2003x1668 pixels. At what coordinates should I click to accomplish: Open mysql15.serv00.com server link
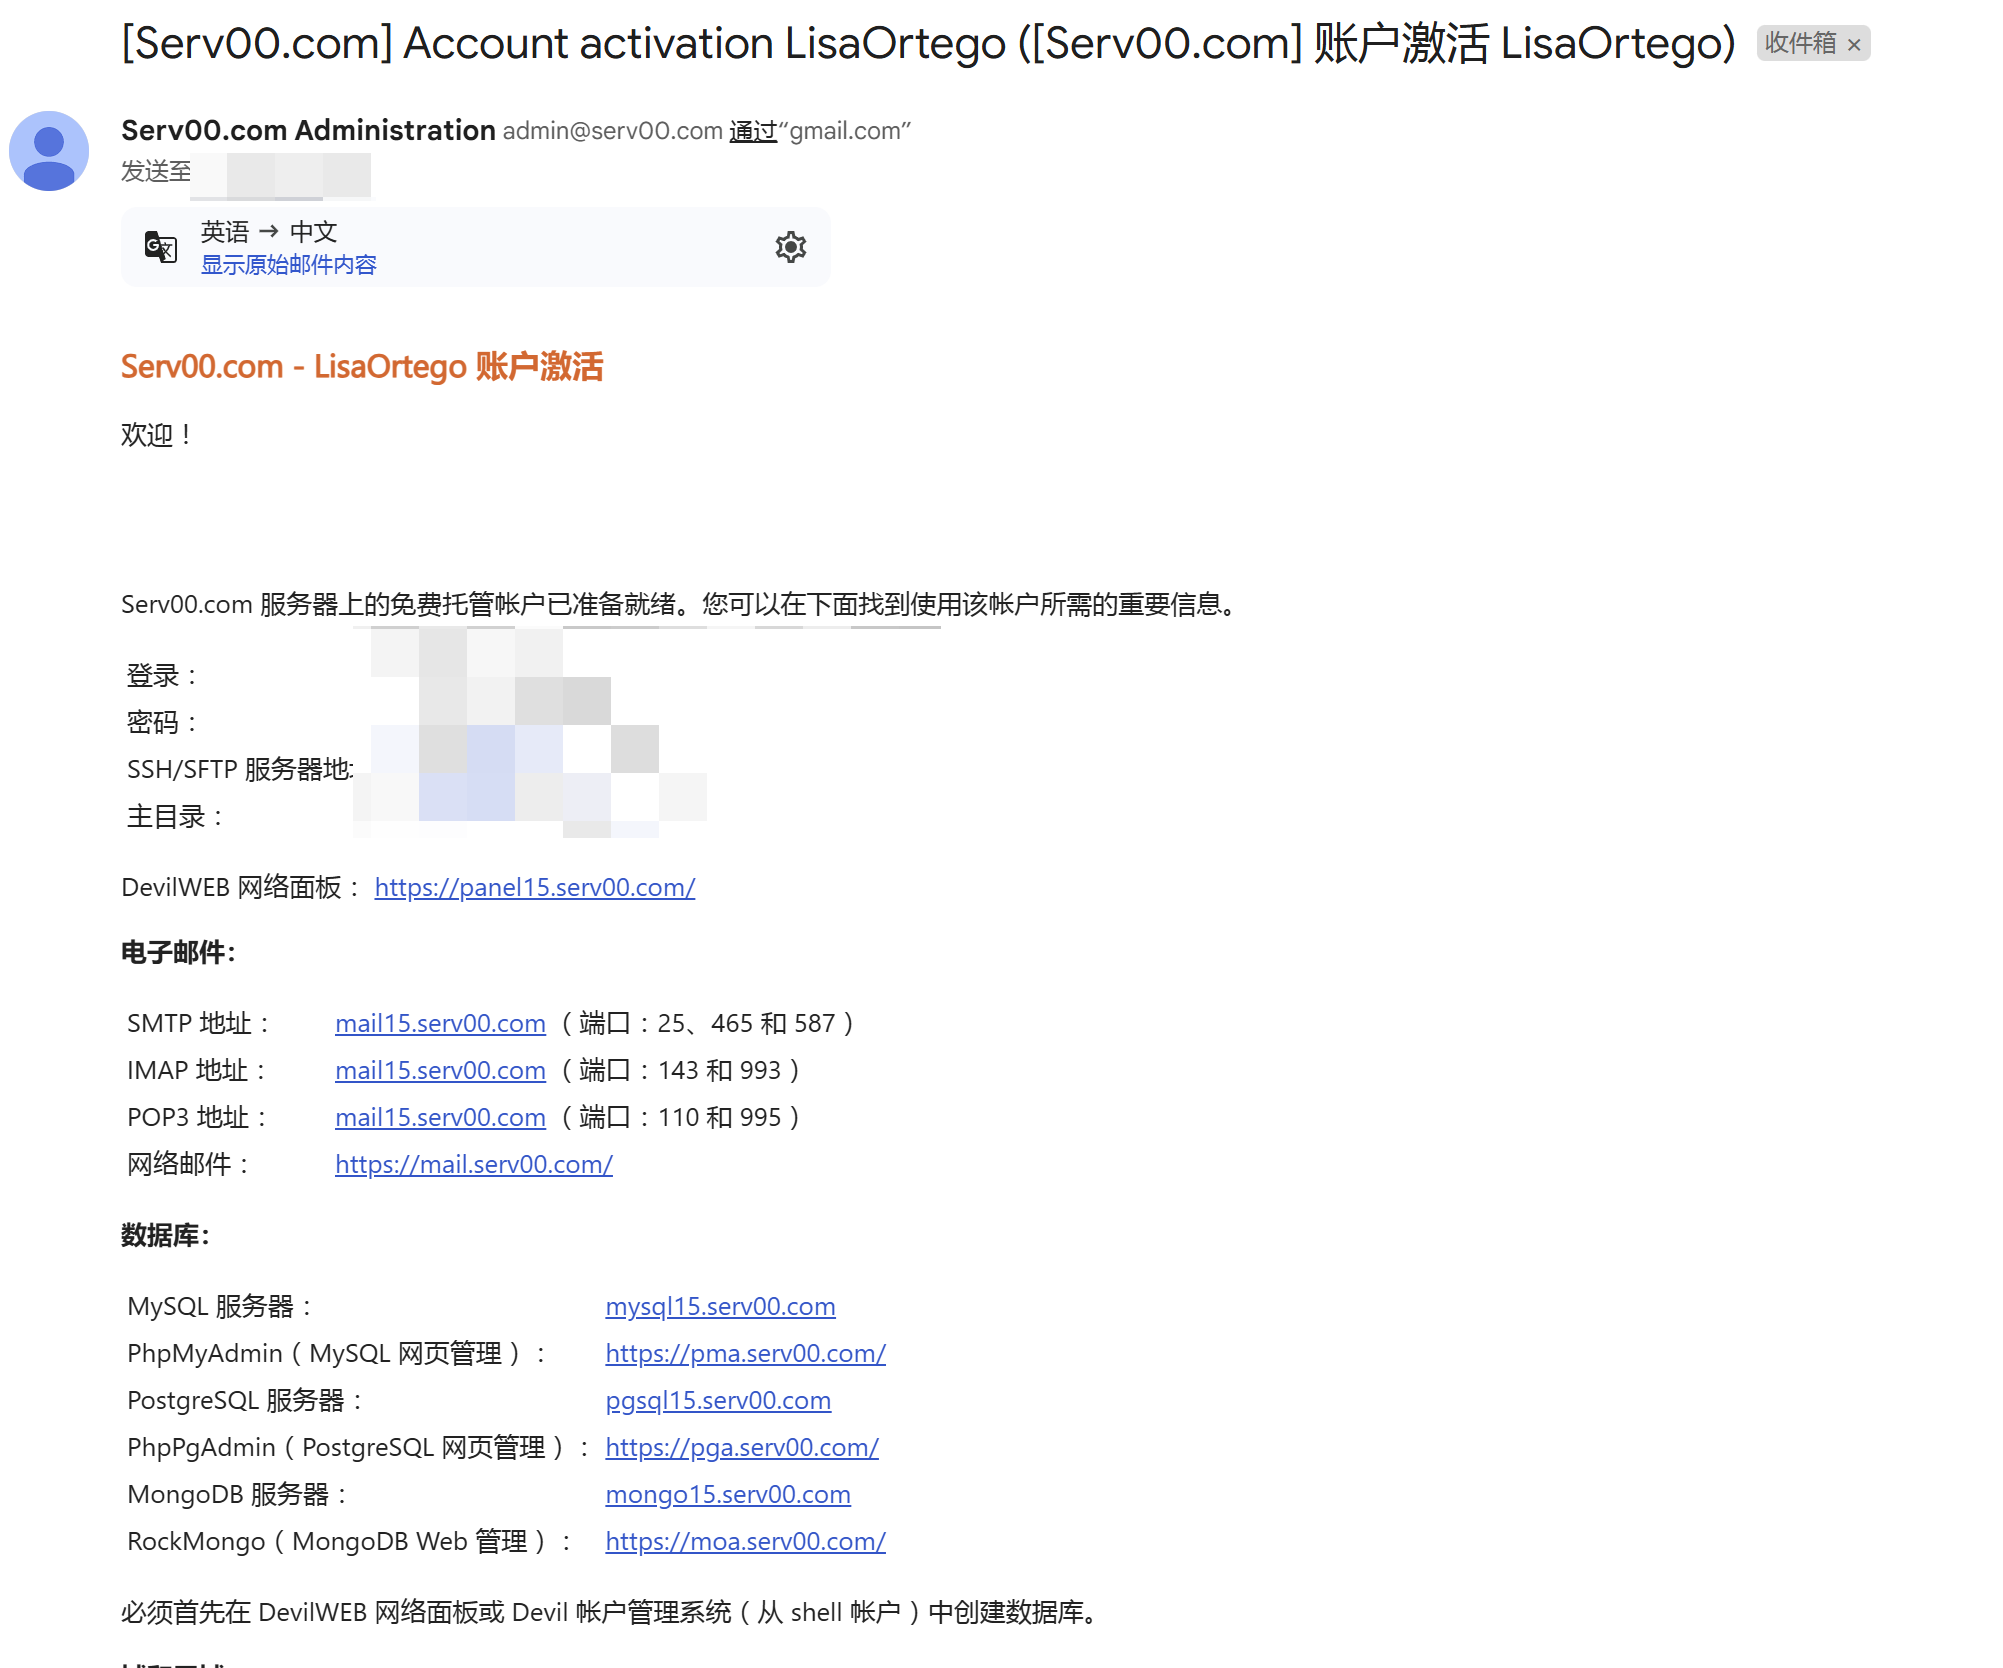point(720,1306)
